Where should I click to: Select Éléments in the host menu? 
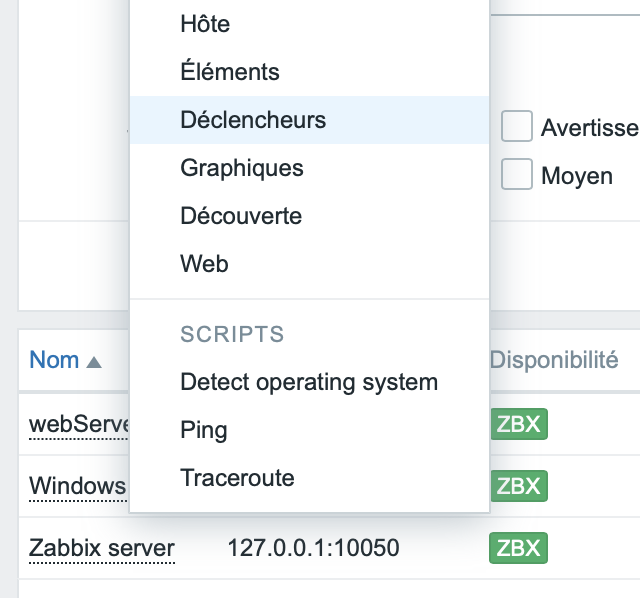pos(230,72)
